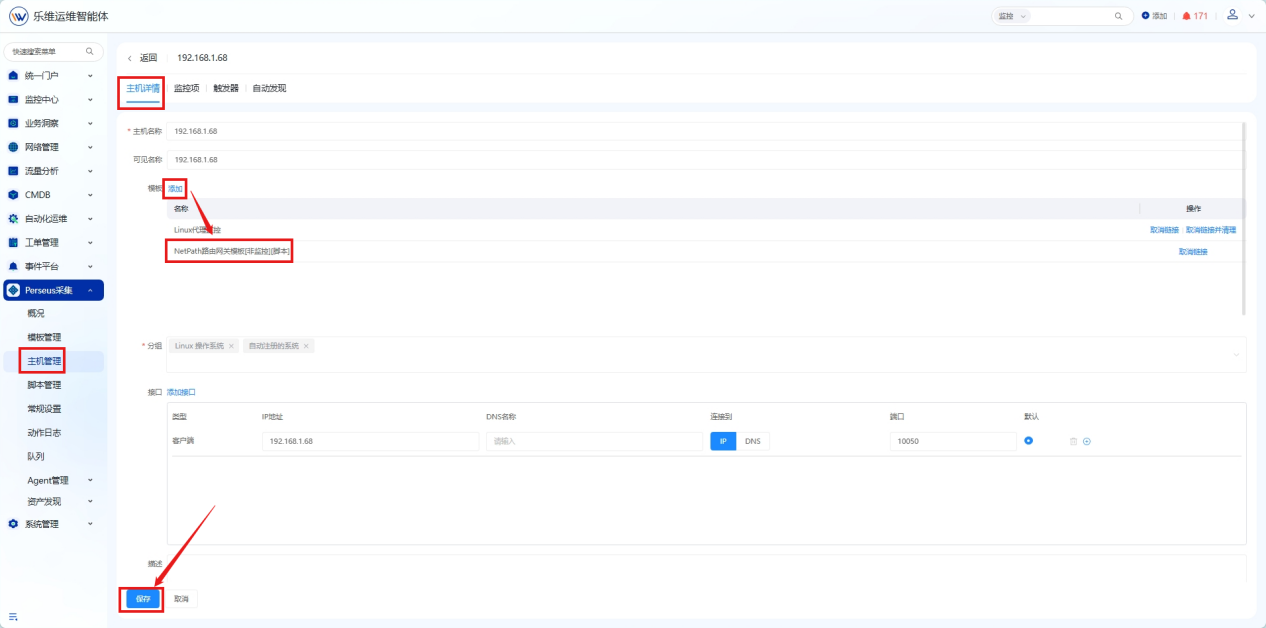
Task: Switch to the 触发器 tab
Action: pyautogui.click(x=226, y=88)
